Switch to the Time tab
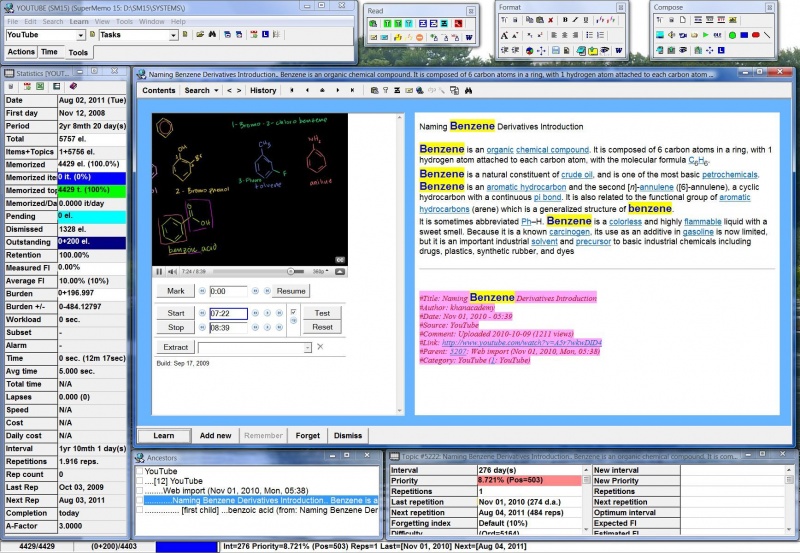The image size is (800, 553). pos(49,52)
